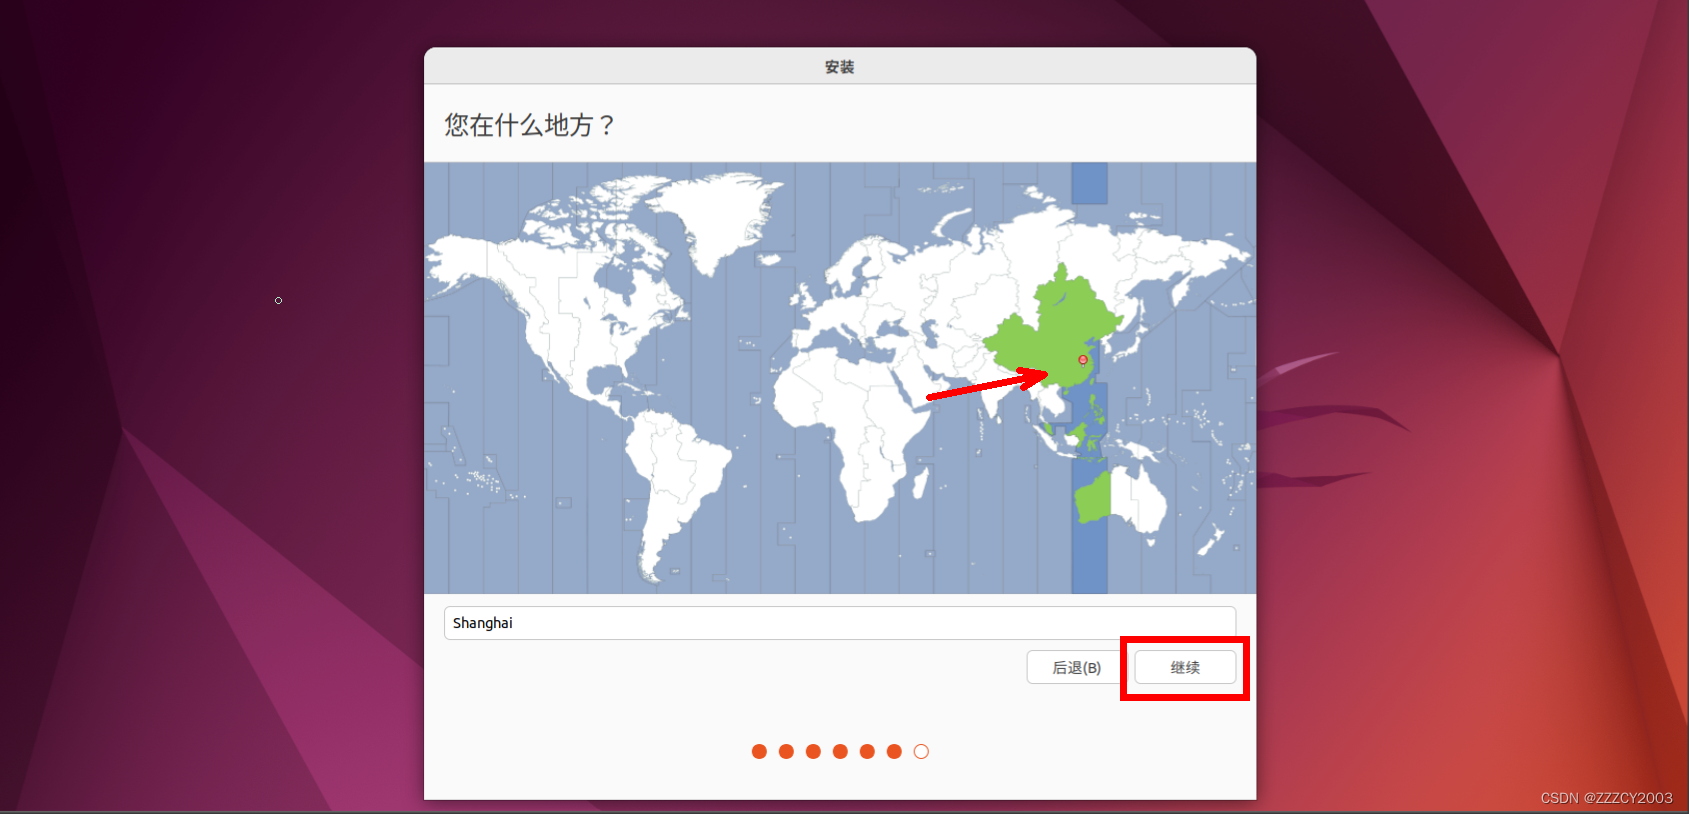Viewport: 1689px width, 814px height.
Task: Click the fourth (middle) progress dot
Action: coord(840,751)
